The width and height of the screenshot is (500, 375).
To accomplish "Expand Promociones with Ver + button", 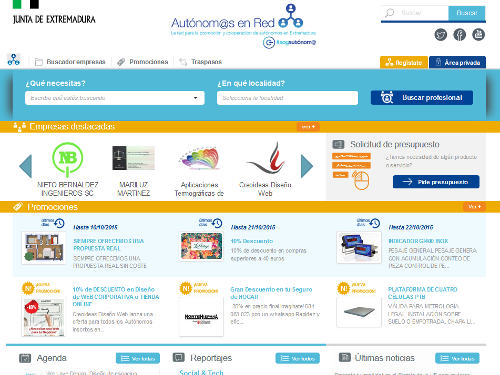I will click(x=474, y=207).
